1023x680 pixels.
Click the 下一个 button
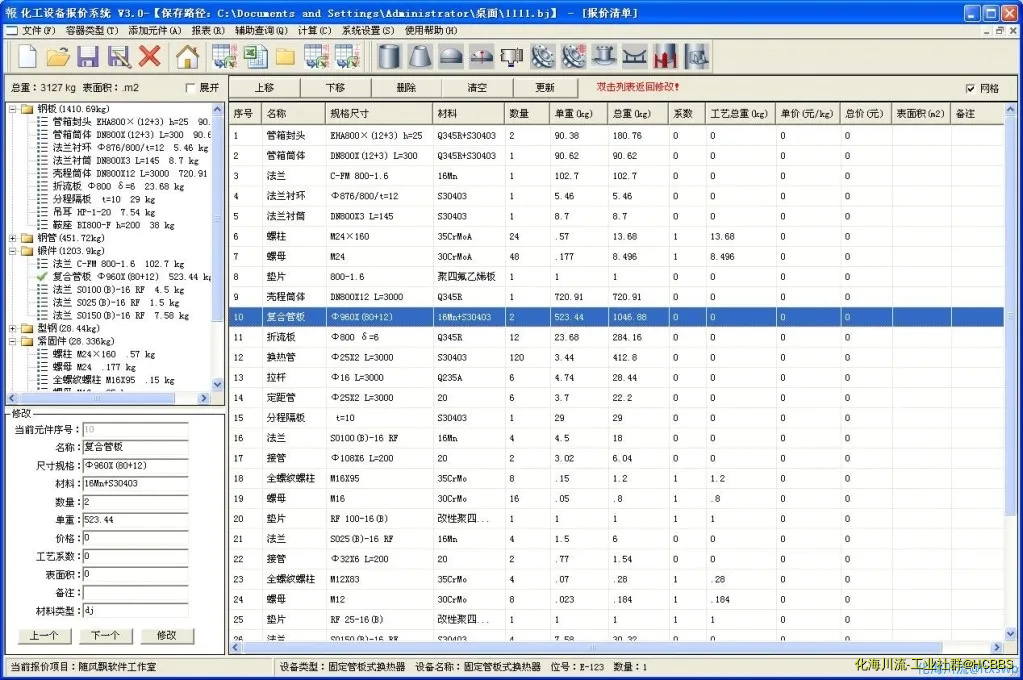pyautogui.click(x=105, y=636)
